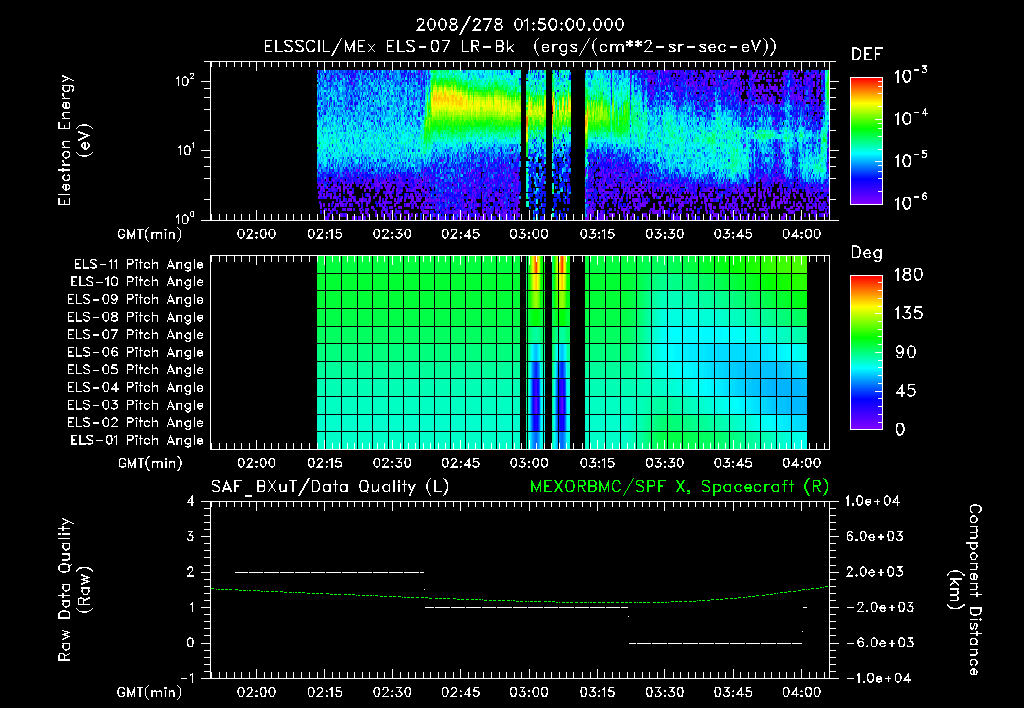Select the "Electron Energy (eV)" axis label
The height and width of the screenshot is (708, 1024).
(74, 140)
